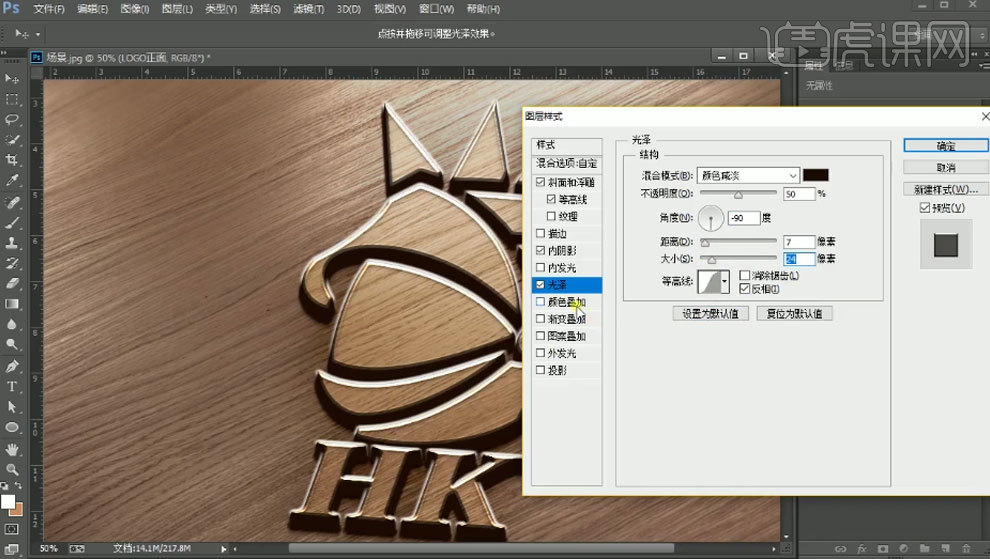Click the 新建样式(W)... button
The height and width of the screenshot is (559, 990).
(x=946, y=189)
